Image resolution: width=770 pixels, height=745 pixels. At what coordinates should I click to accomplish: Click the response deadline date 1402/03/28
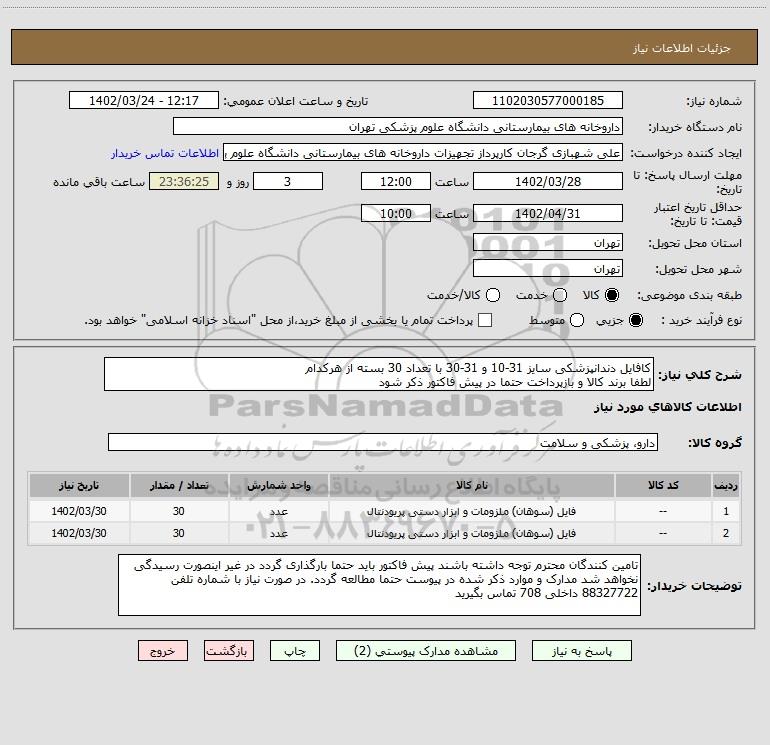(x=548, y=181)
